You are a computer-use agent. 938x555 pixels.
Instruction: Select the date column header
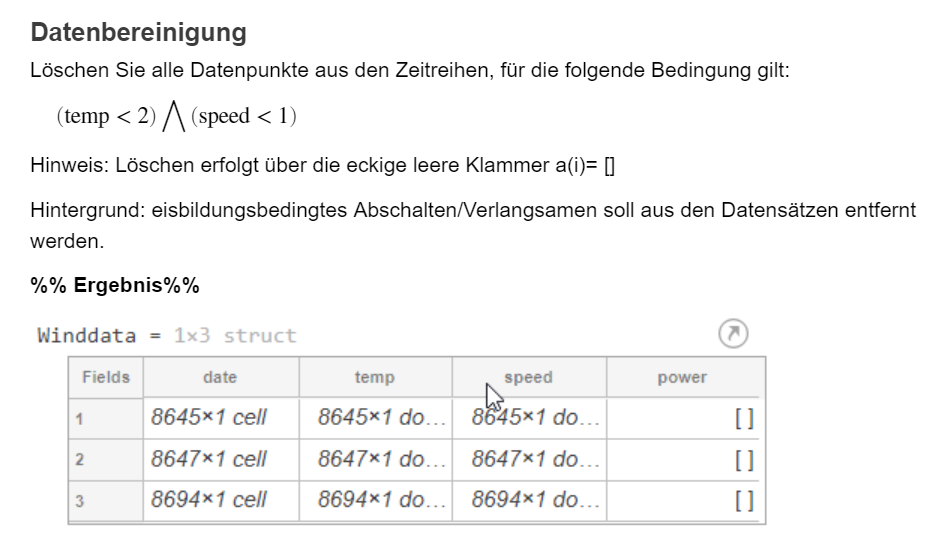(220, 377)
